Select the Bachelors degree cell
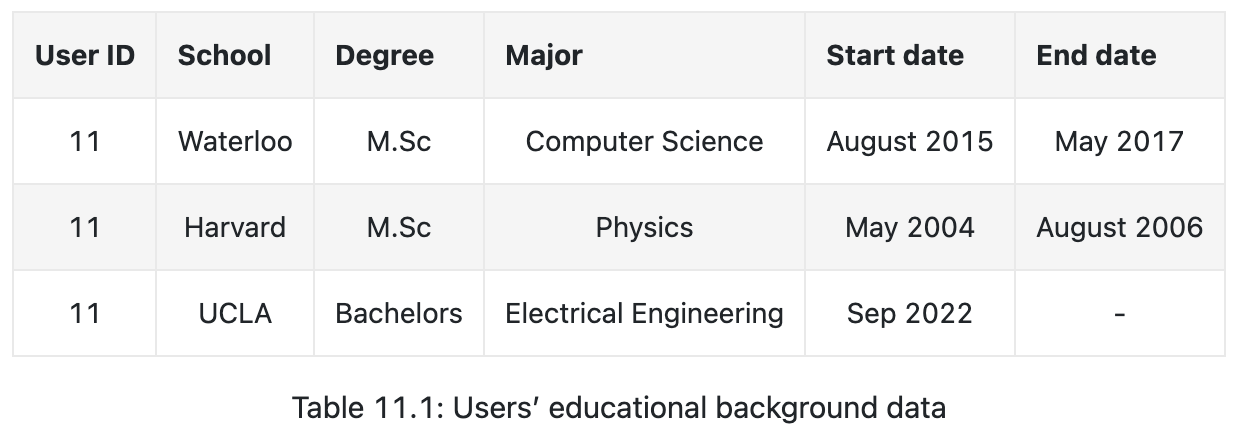 (x=399, y=313)
